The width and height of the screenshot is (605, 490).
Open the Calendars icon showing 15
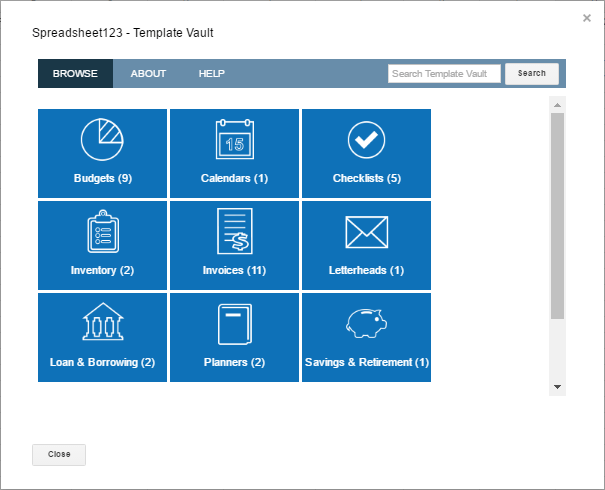(235, 139)
